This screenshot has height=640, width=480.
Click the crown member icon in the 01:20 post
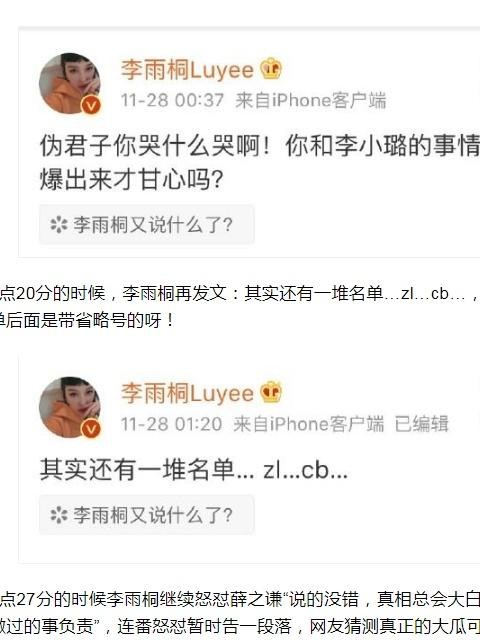pyautogui.click(x=271, y=392)
